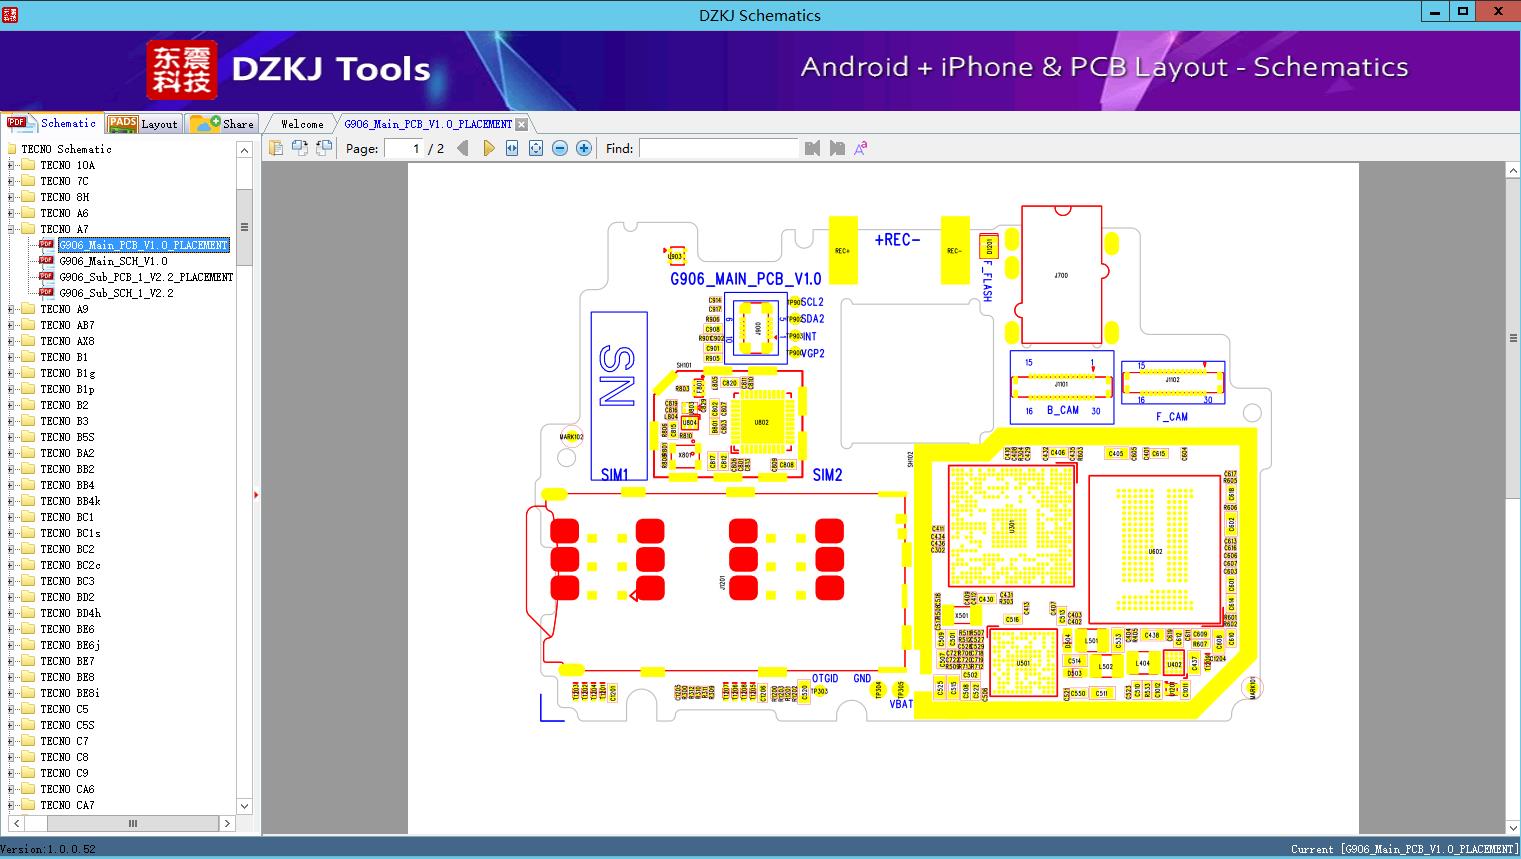Go to the previous page arrow
This screenshot has width=1521, height=859.
coord(463,148)
